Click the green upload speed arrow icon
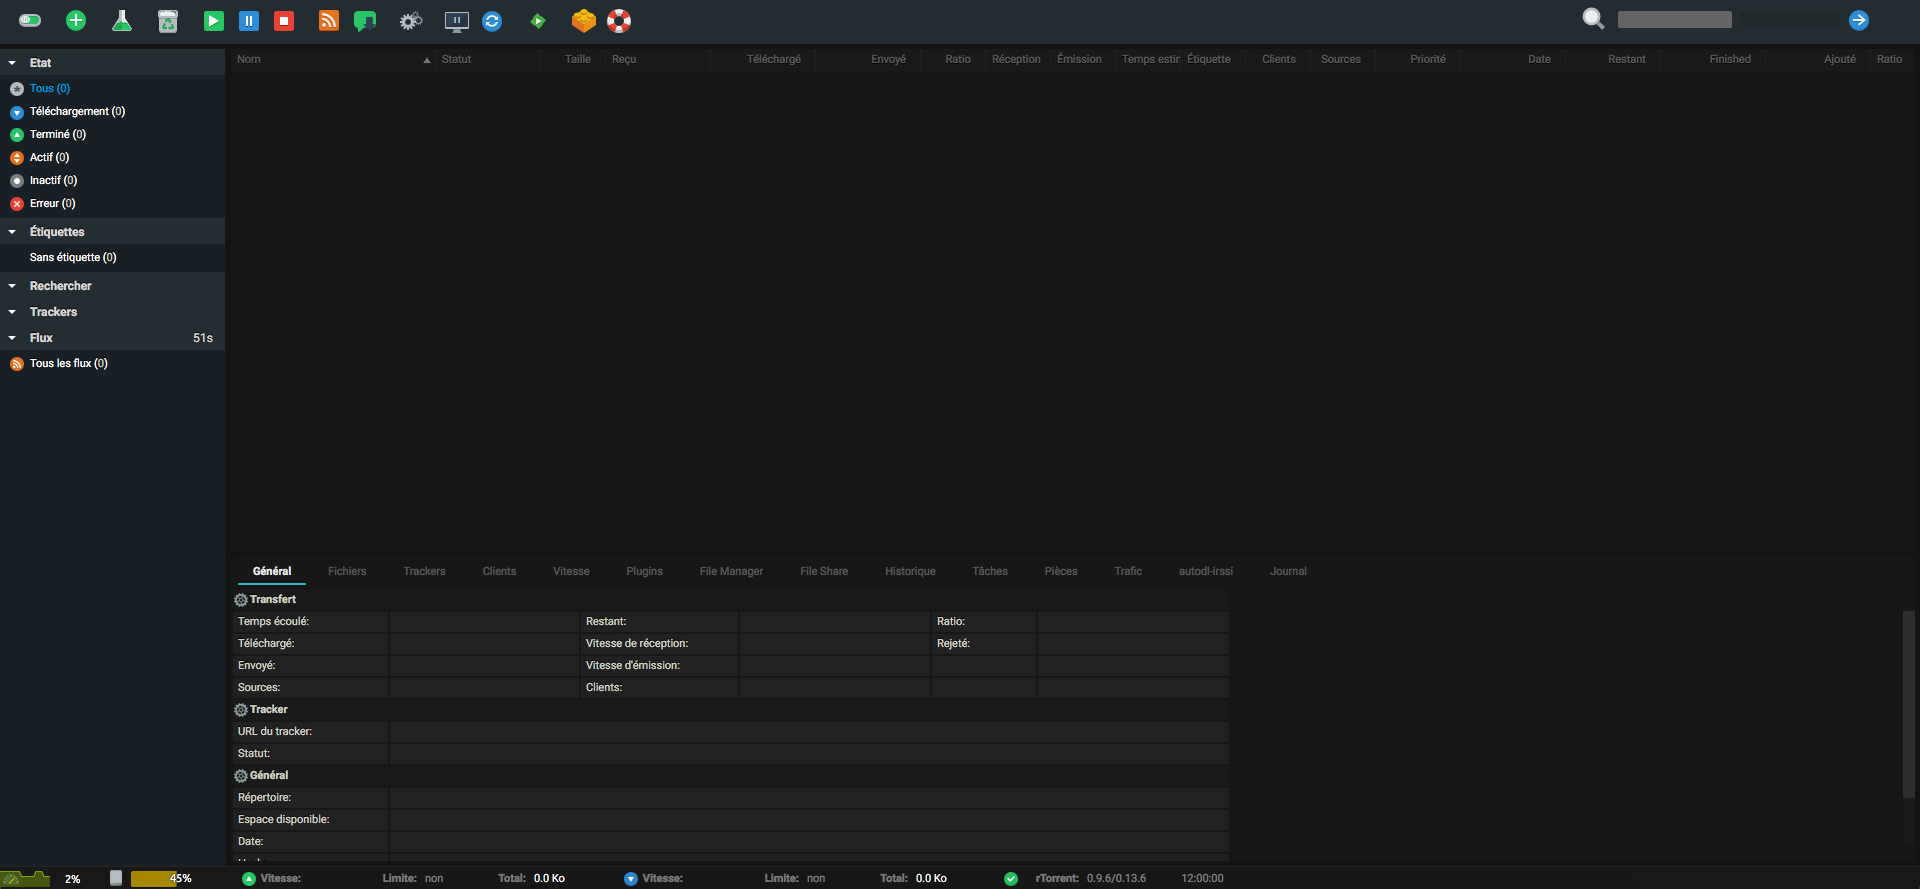Screen dimensions: 1920x889 point(249,879)
